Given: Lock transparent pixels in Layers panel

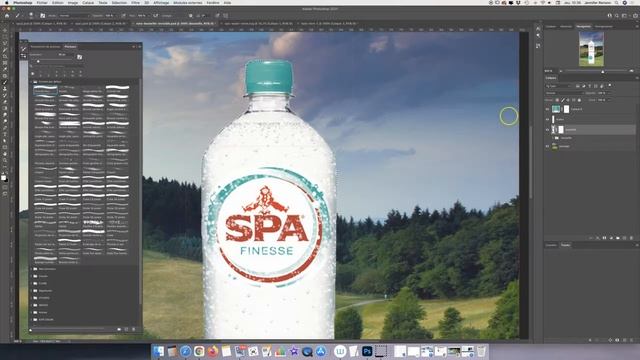Looking at the screenshot, I should [557, 100].
